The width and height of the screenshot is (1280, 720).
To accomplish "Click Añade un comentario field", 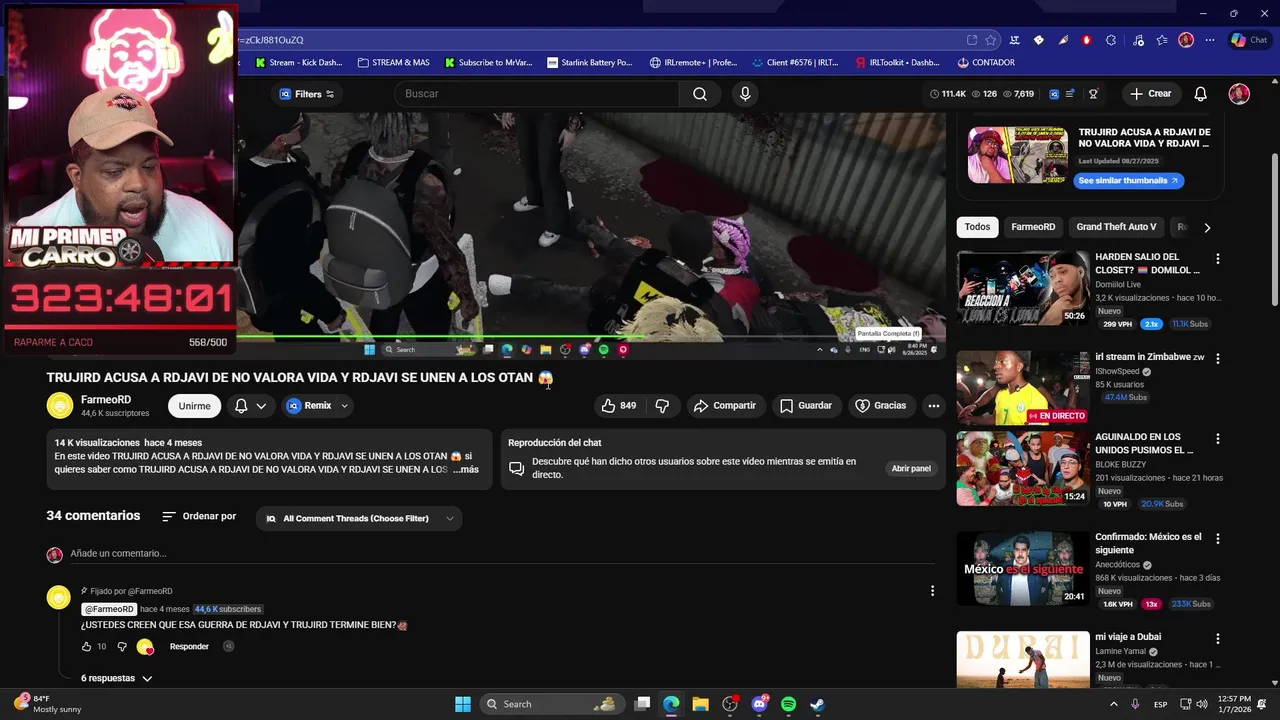I will coord(500,554).
